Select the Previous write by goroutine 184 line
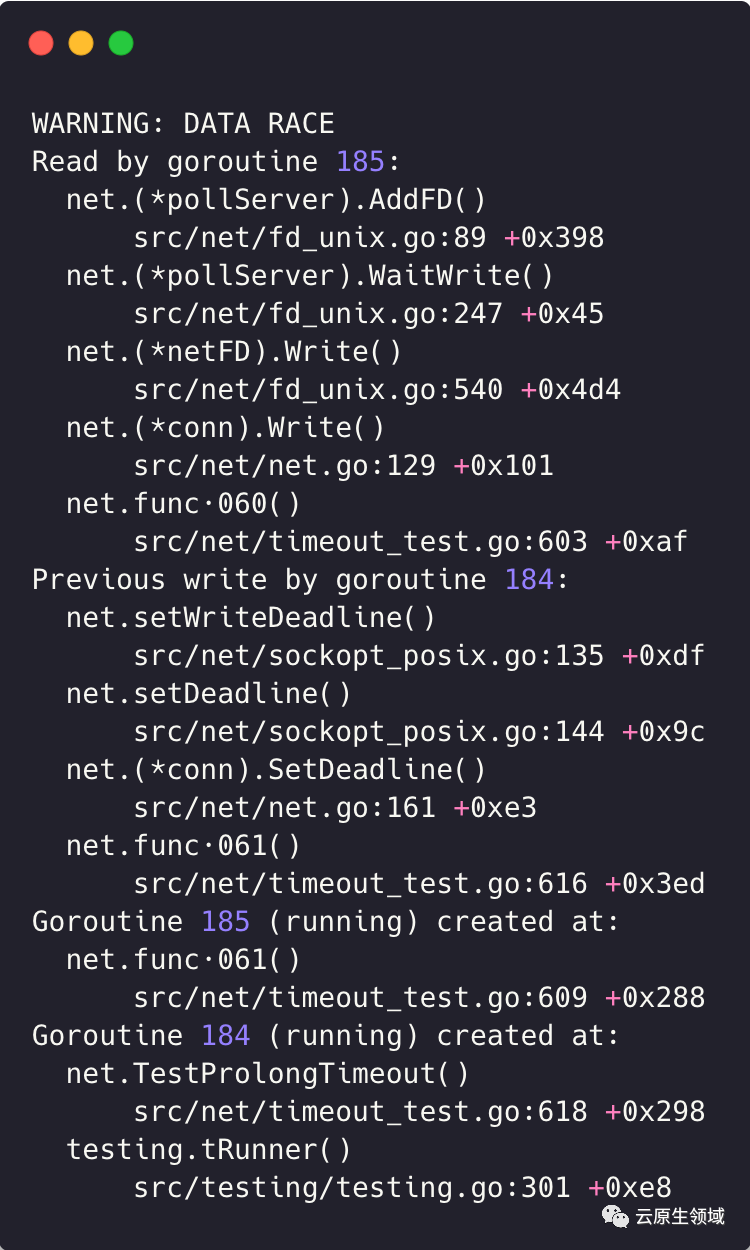Viewport: 750px width, 1250px height. (x=300, y=580)
